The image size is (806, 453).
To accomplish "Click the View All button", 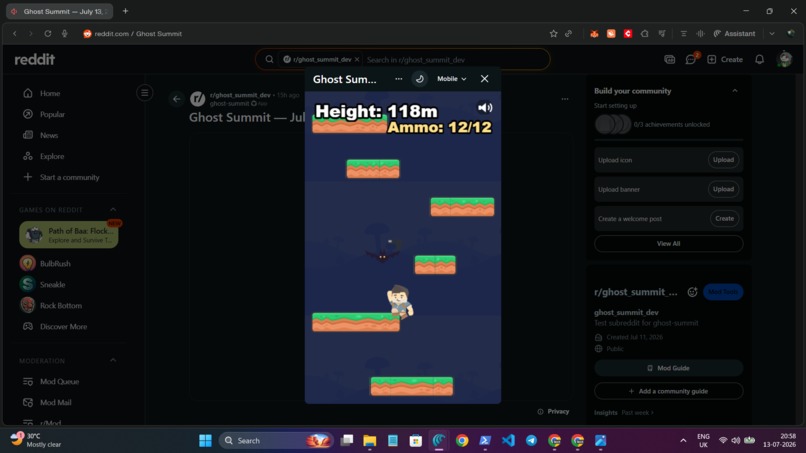I will coord(668,244).
